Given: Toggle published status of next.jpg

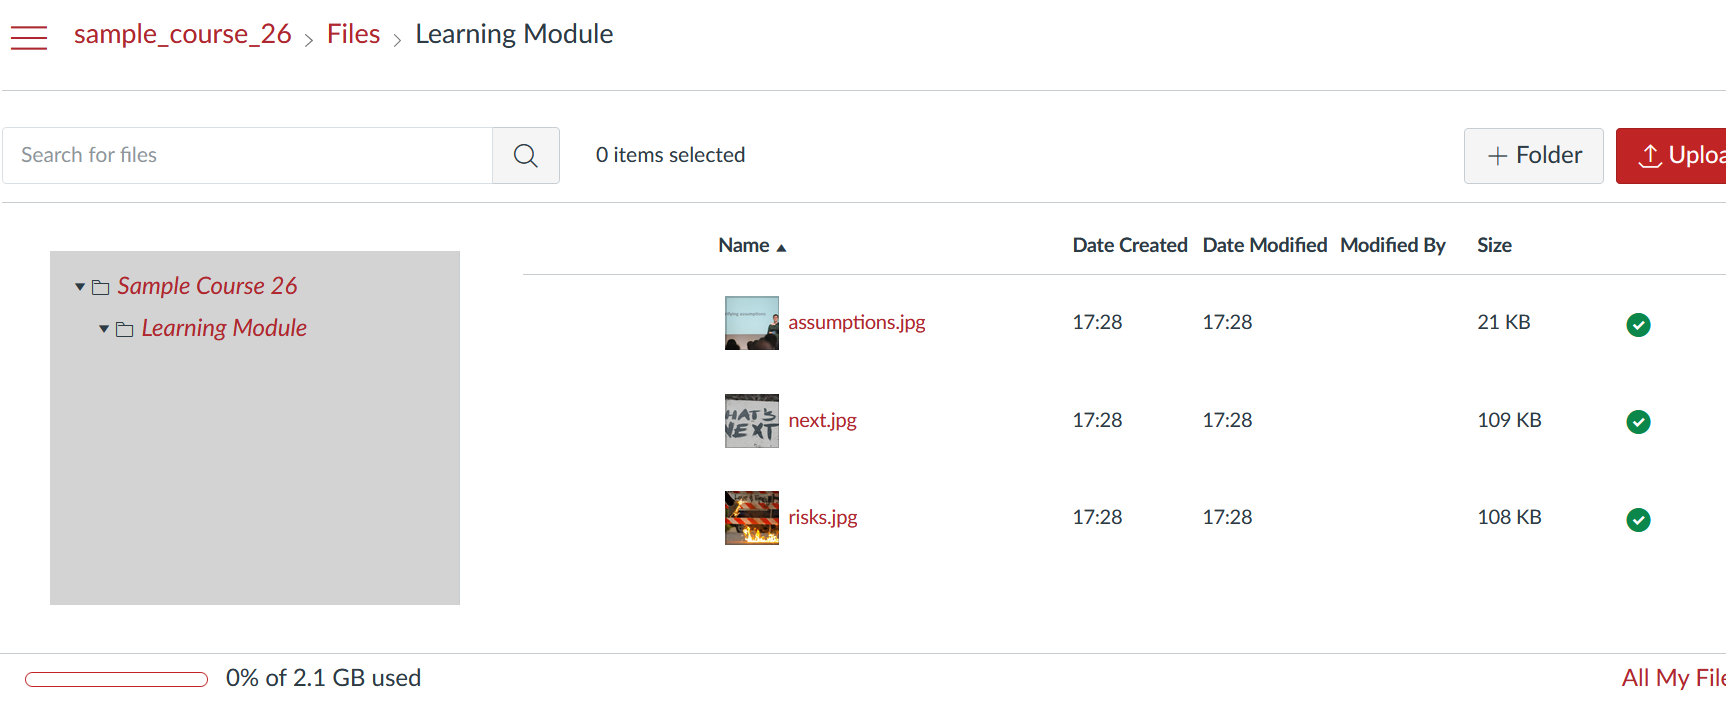Looking at the screenshot, I should point(1638,422).
